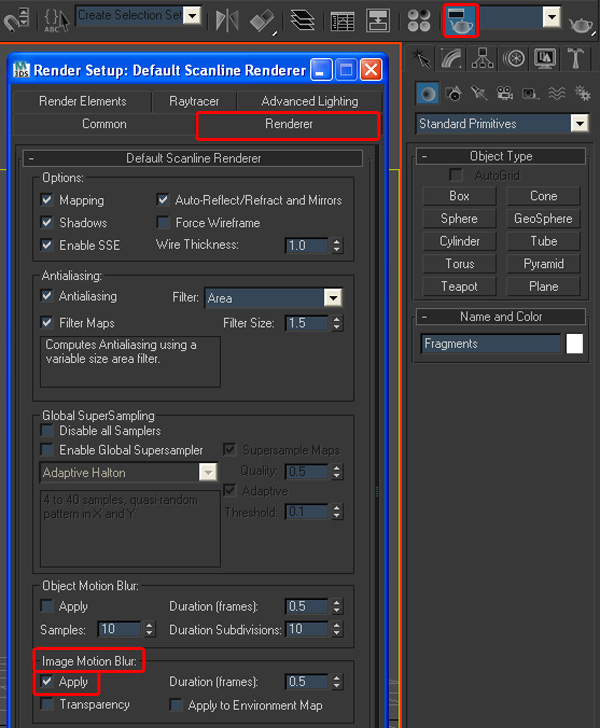This screenshot has height=728, width=600.
Task: Click the Teapot object button
Action: [459, 286]
